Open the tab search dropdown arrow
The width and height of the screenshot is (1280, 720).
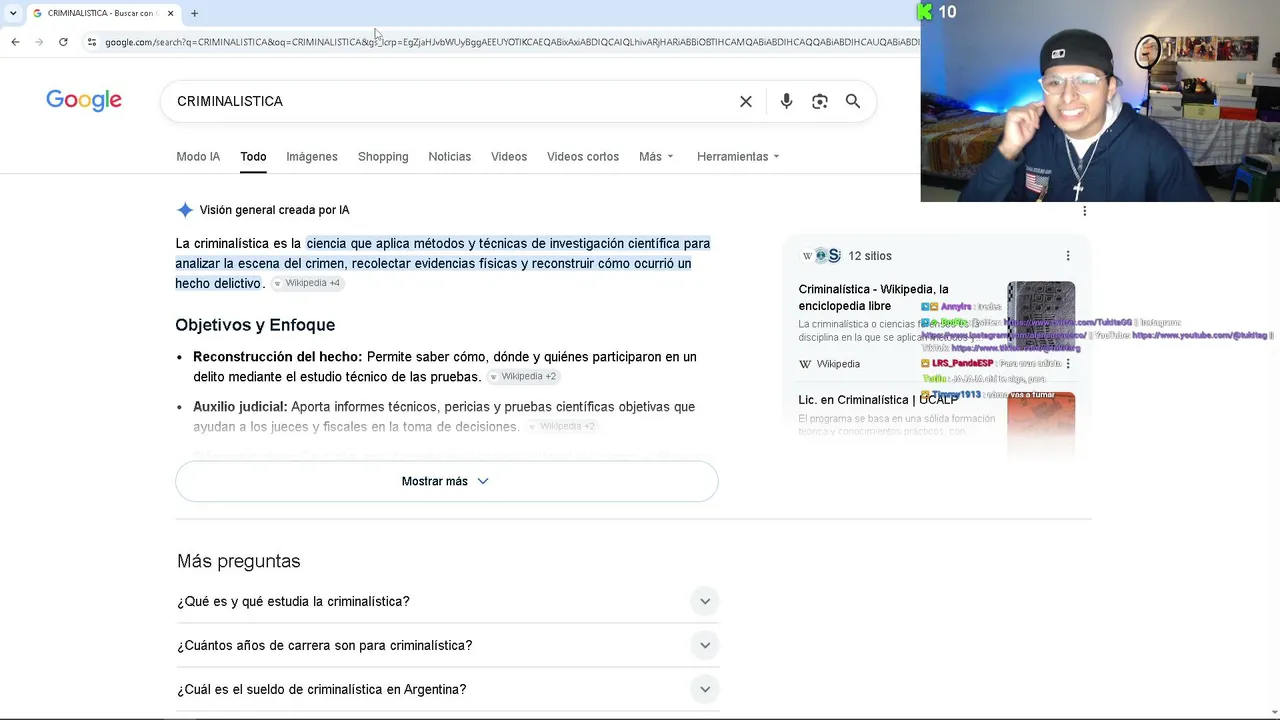[13, 13]
